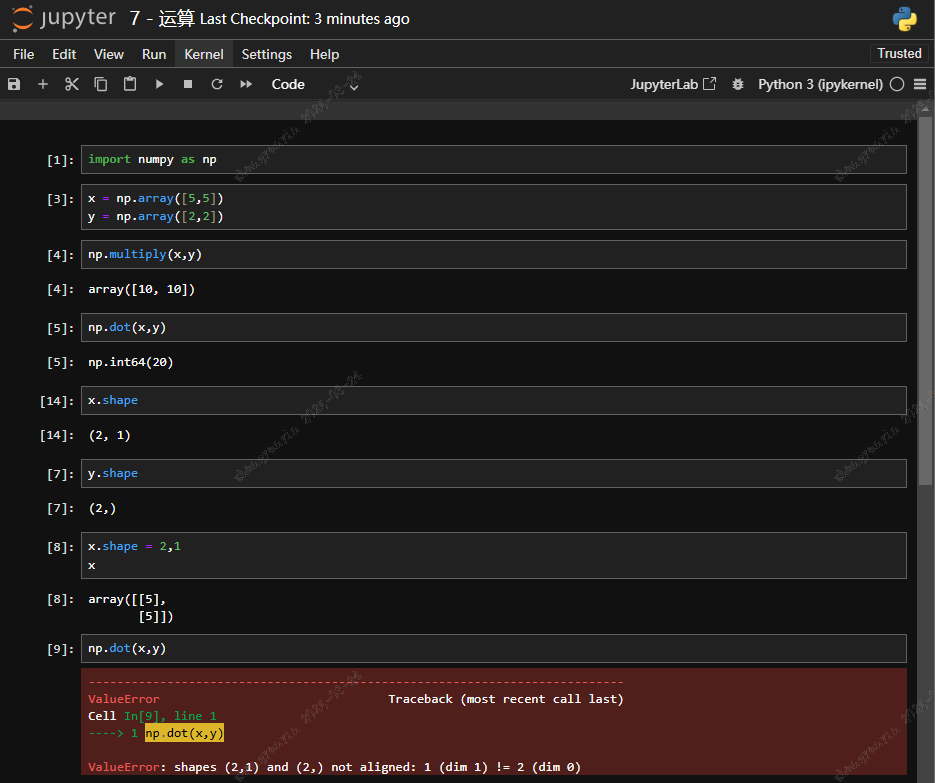Rename the notebook title '7 - 运算'
This screenshot has height=783, width=935.
(x=162, y=18)
